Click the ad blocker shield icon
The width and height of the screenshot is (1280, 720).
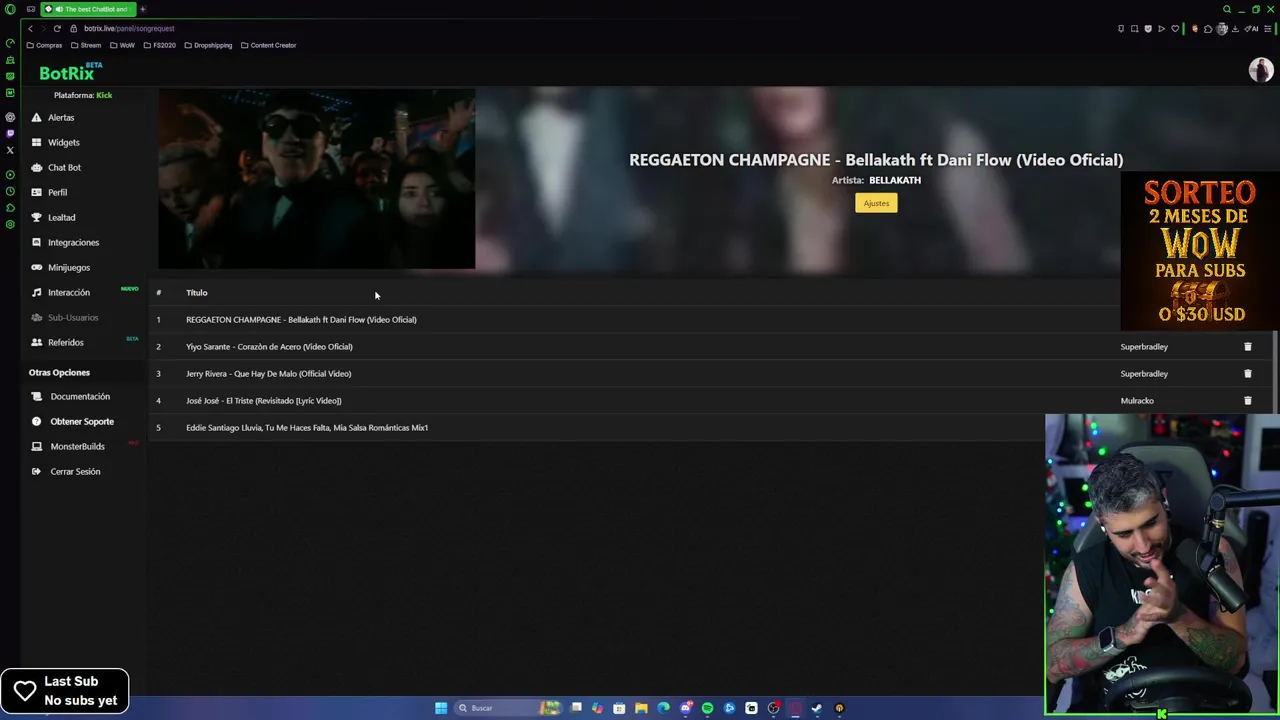click(x=1148, y=29)
